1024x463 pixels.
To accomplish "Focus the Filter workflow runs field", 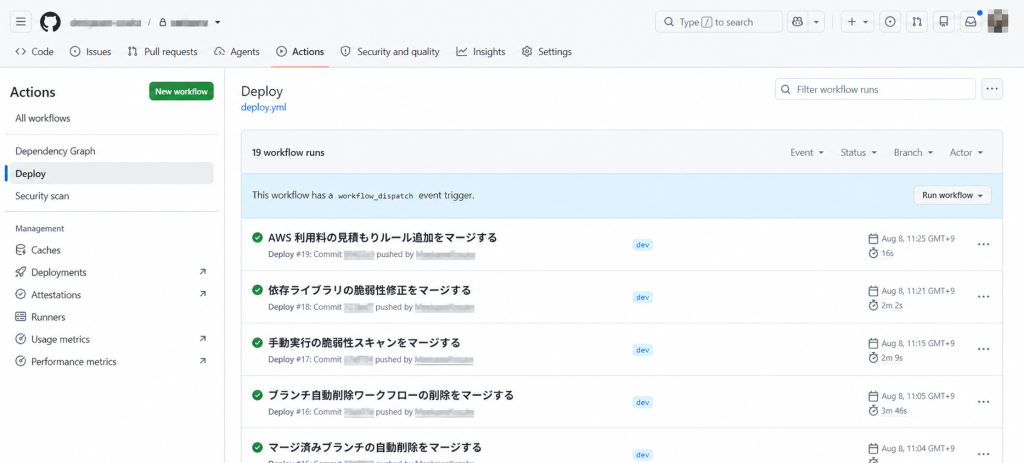I will click(x=875, y=89).
